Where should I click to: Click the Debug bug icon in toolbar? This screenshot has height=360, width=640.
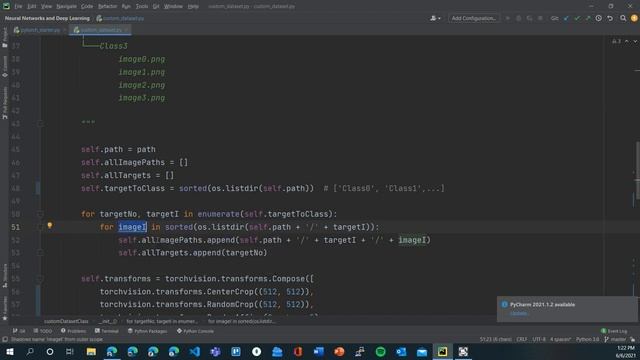click(x=518, y=18)
